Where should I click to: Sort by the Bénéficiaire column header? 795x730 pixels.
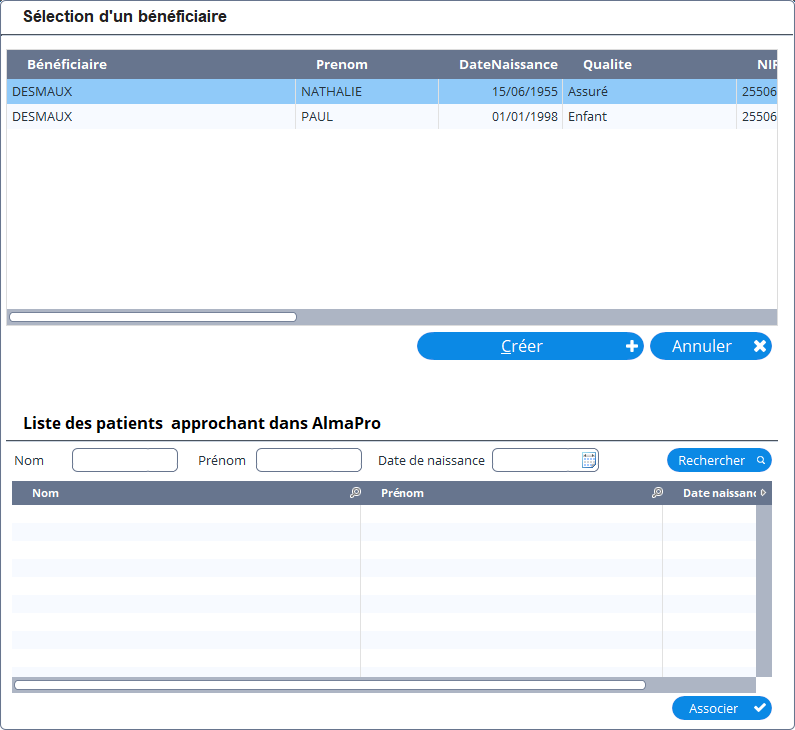point(67,65)
